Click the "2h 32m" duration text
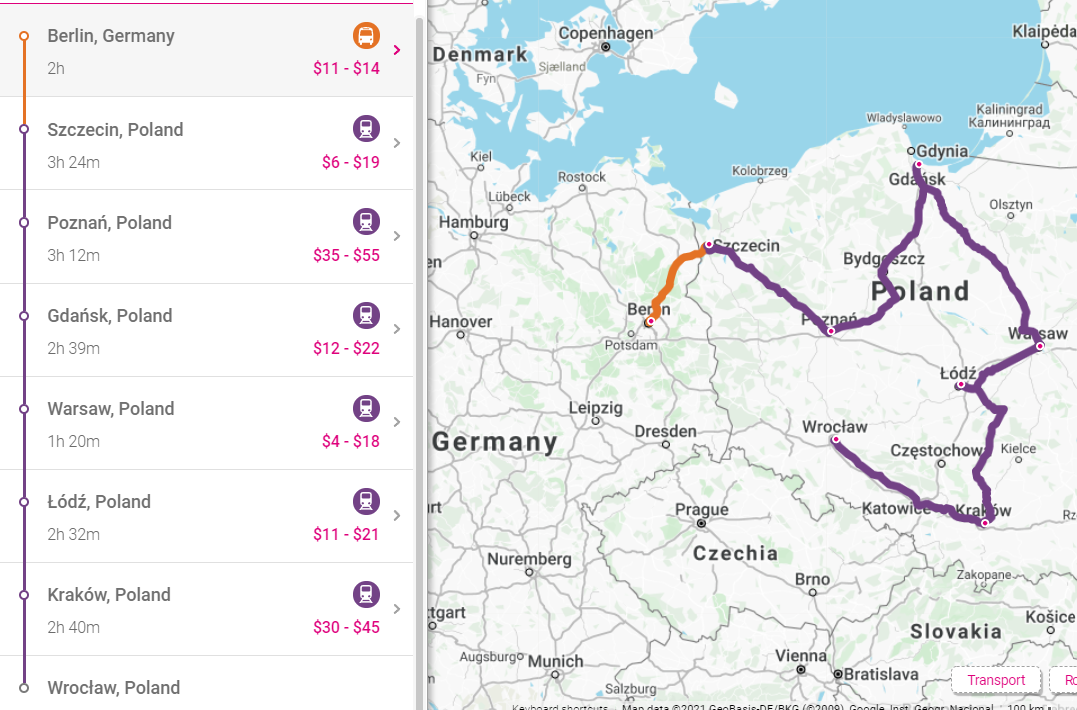This screenshot has width=1077, height=710. click(73, 534)
